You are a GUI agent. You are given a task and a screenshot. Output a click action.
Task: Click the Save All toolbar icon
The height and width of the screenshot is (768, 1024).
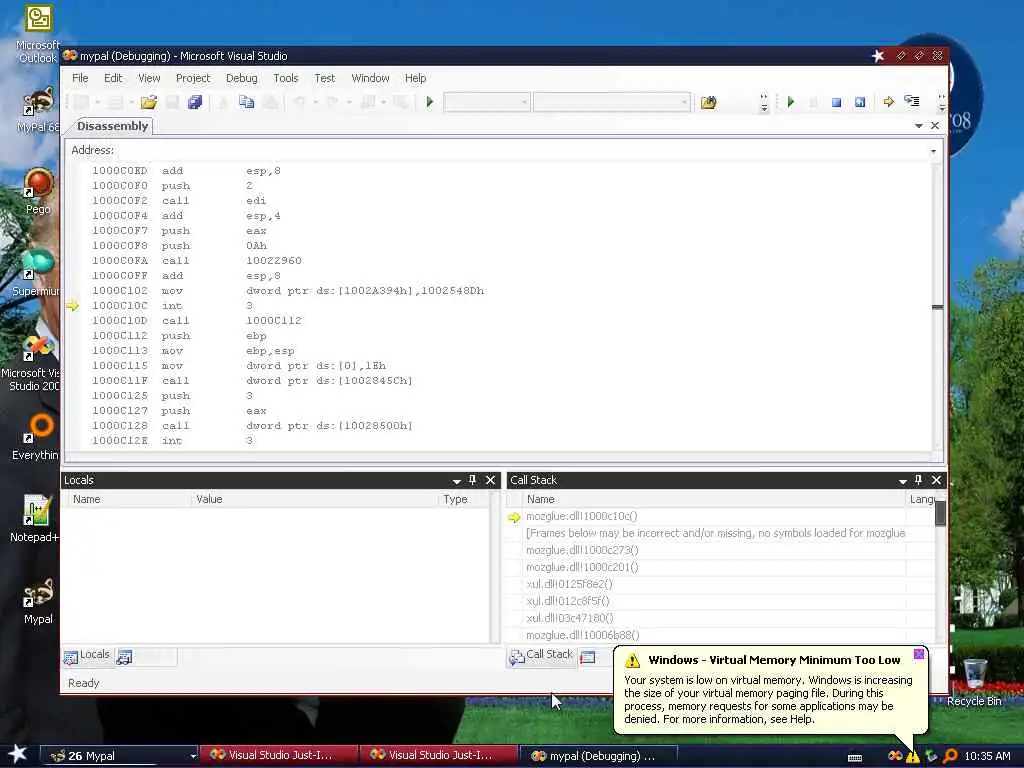point(195,102)
